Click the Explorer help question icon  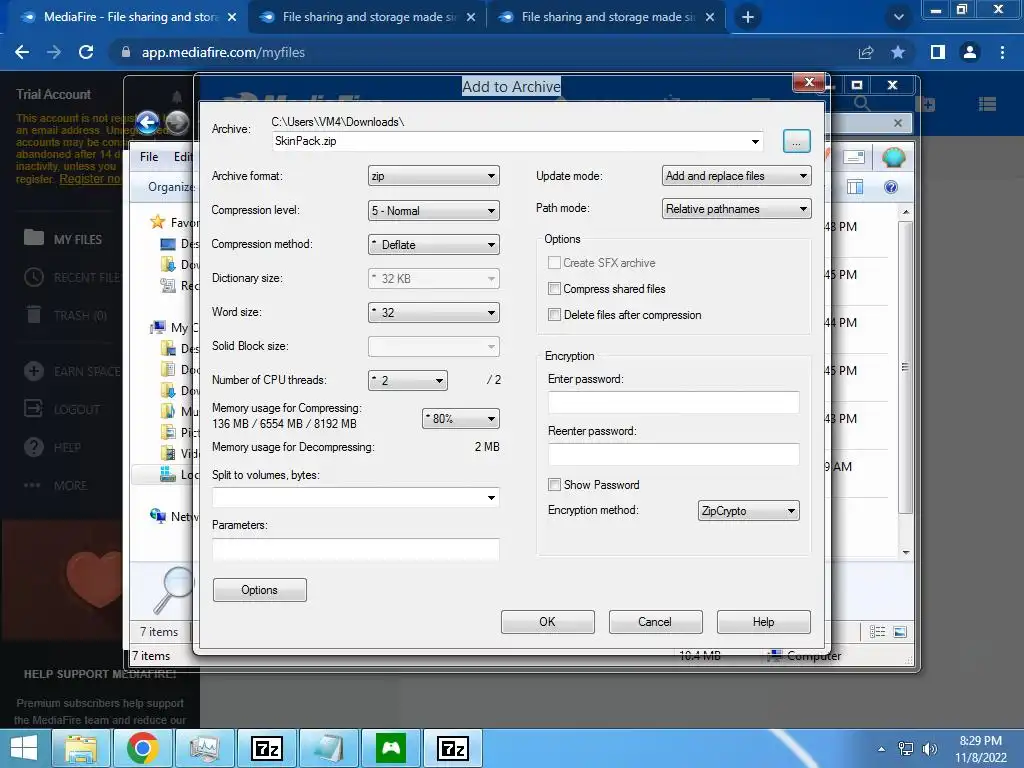891,187
